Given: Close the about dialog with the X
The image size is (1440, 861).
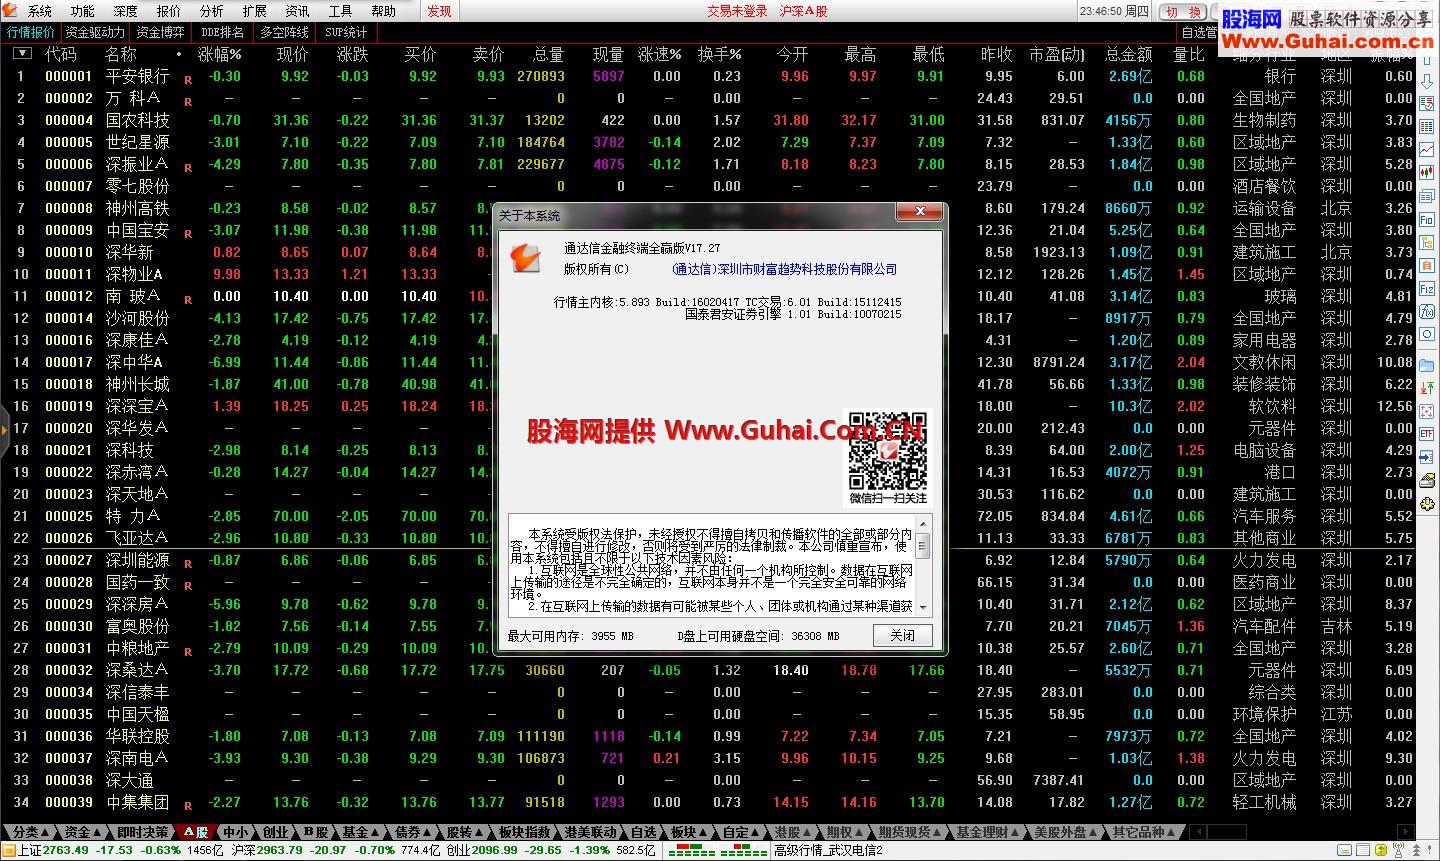Looking at the screenshot, I should coord(919,212).
